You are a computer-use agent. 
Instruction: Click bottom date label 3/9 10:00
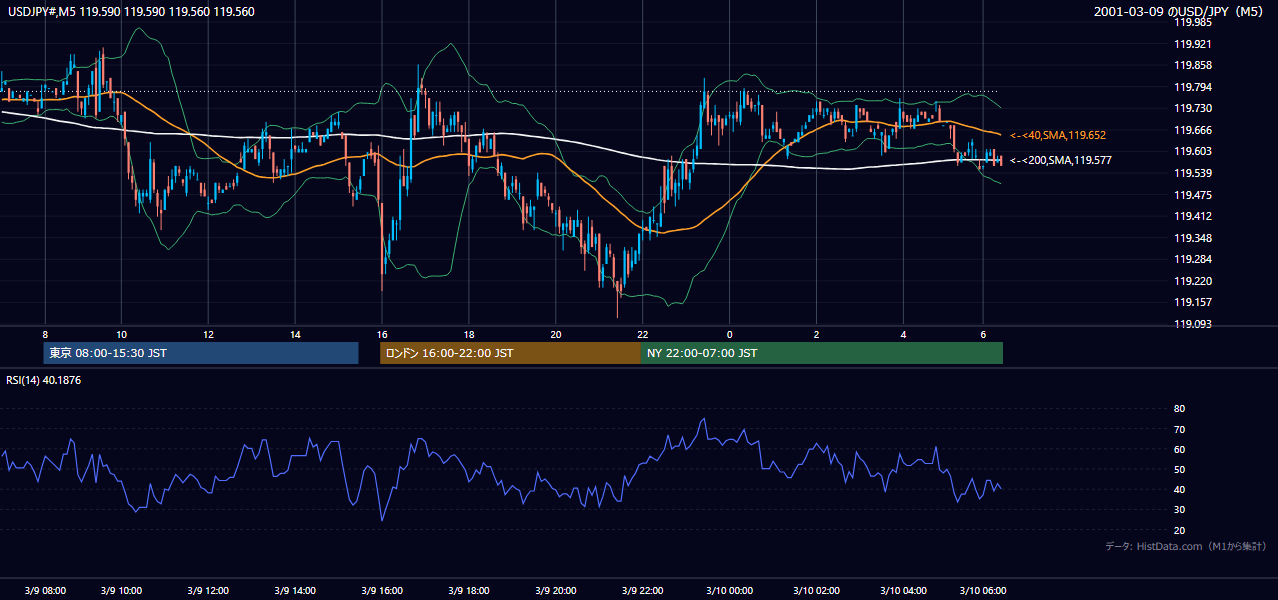[121, 590]
